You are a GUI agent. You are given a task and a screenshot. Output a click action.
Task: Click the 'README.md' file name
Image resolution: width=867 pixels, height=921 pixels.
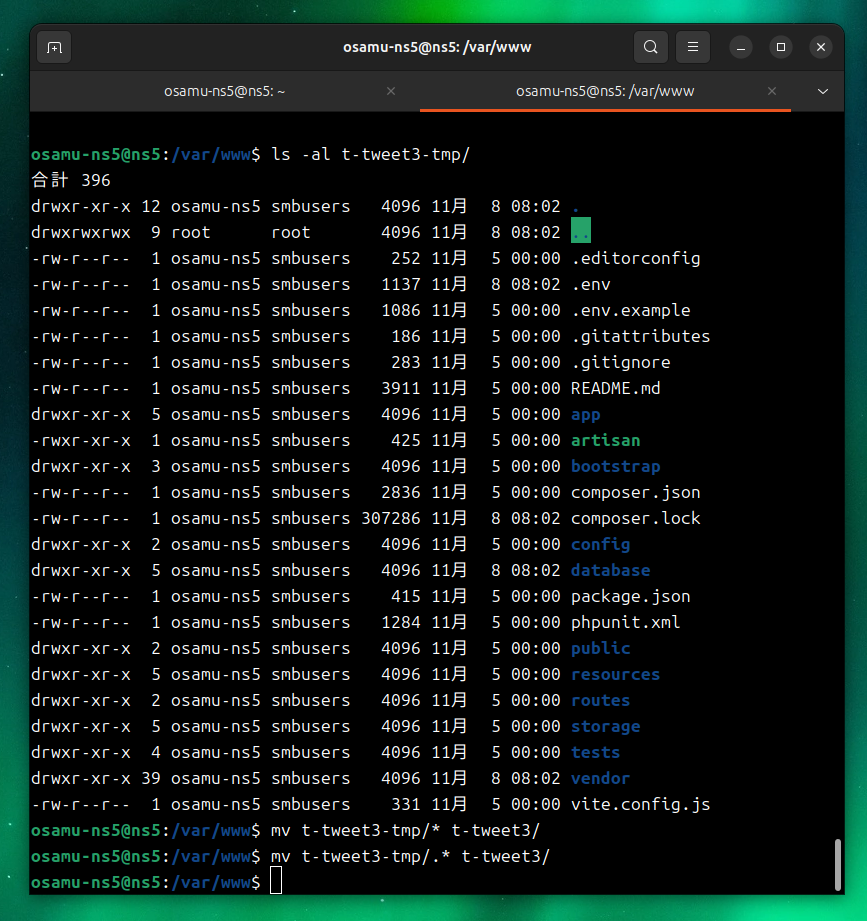615,388
